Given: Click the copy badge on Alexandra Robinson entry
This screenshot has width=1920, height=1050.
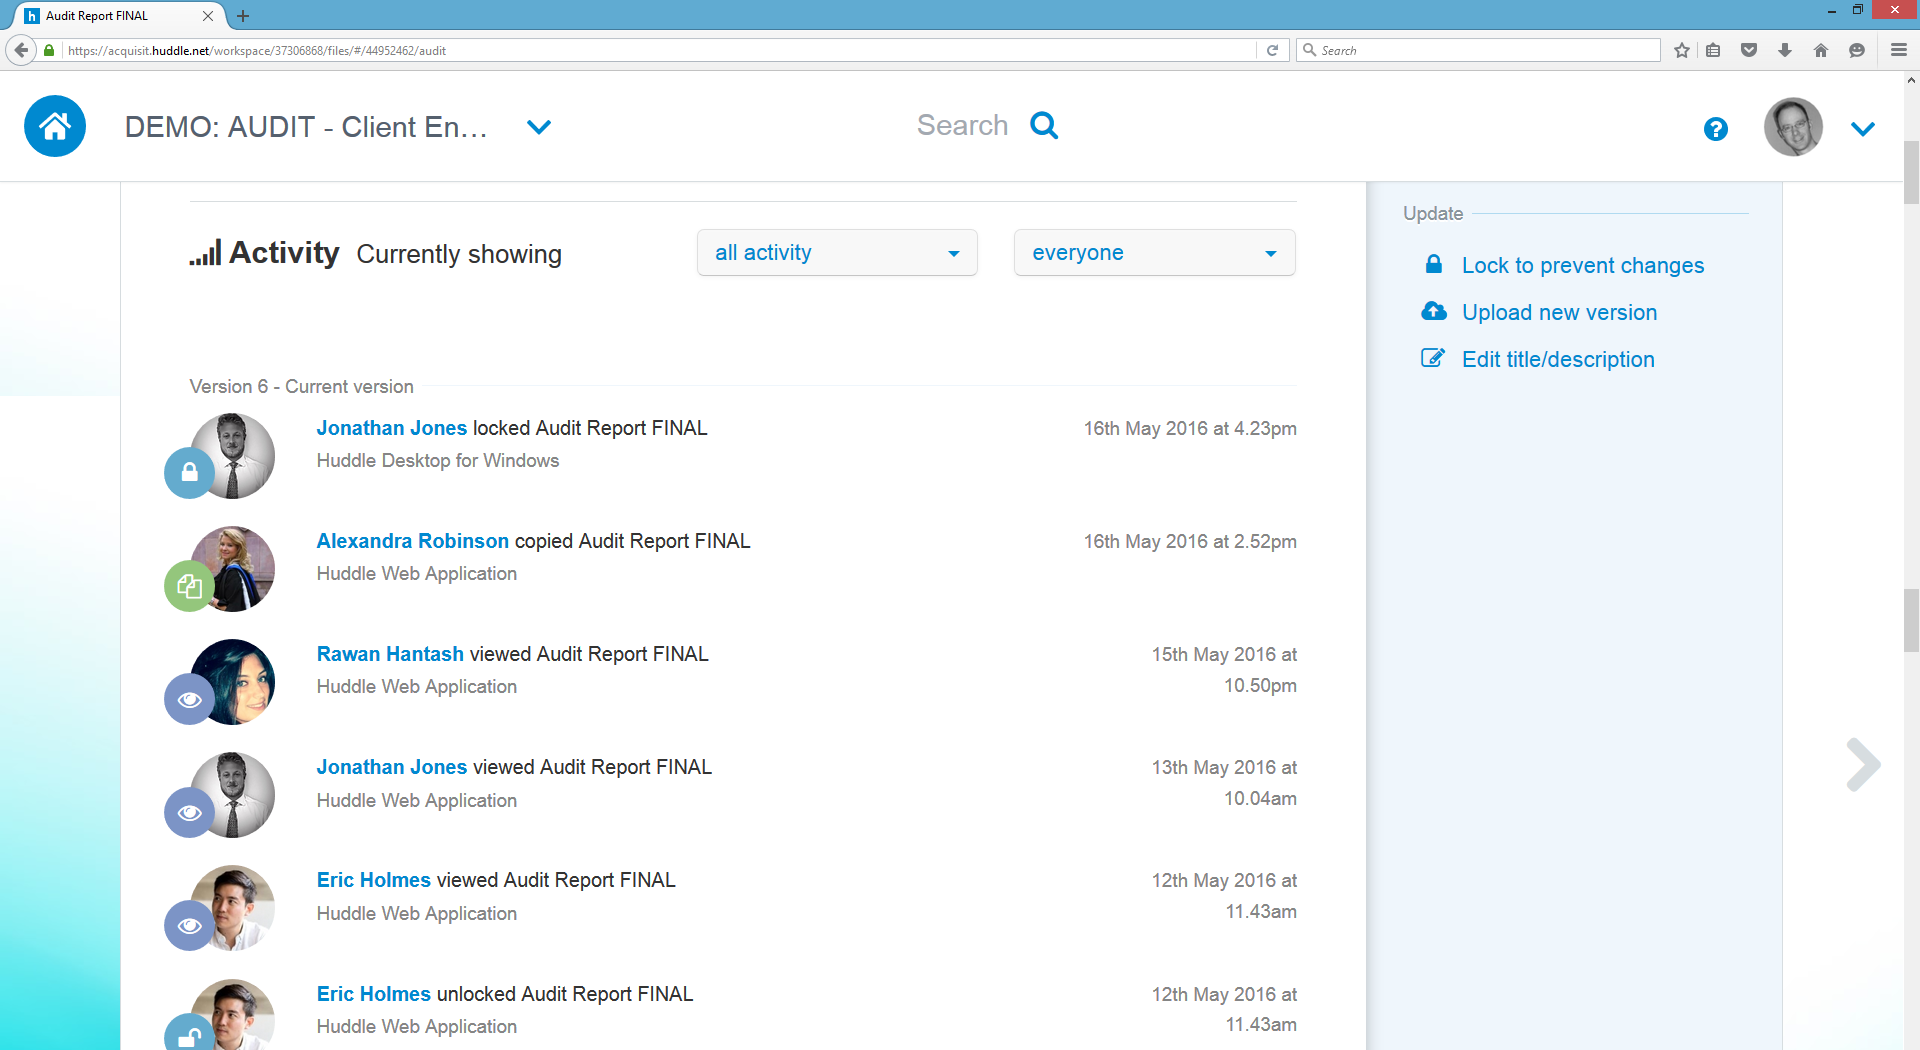Looking at the screenshot, I should [189, 586].
